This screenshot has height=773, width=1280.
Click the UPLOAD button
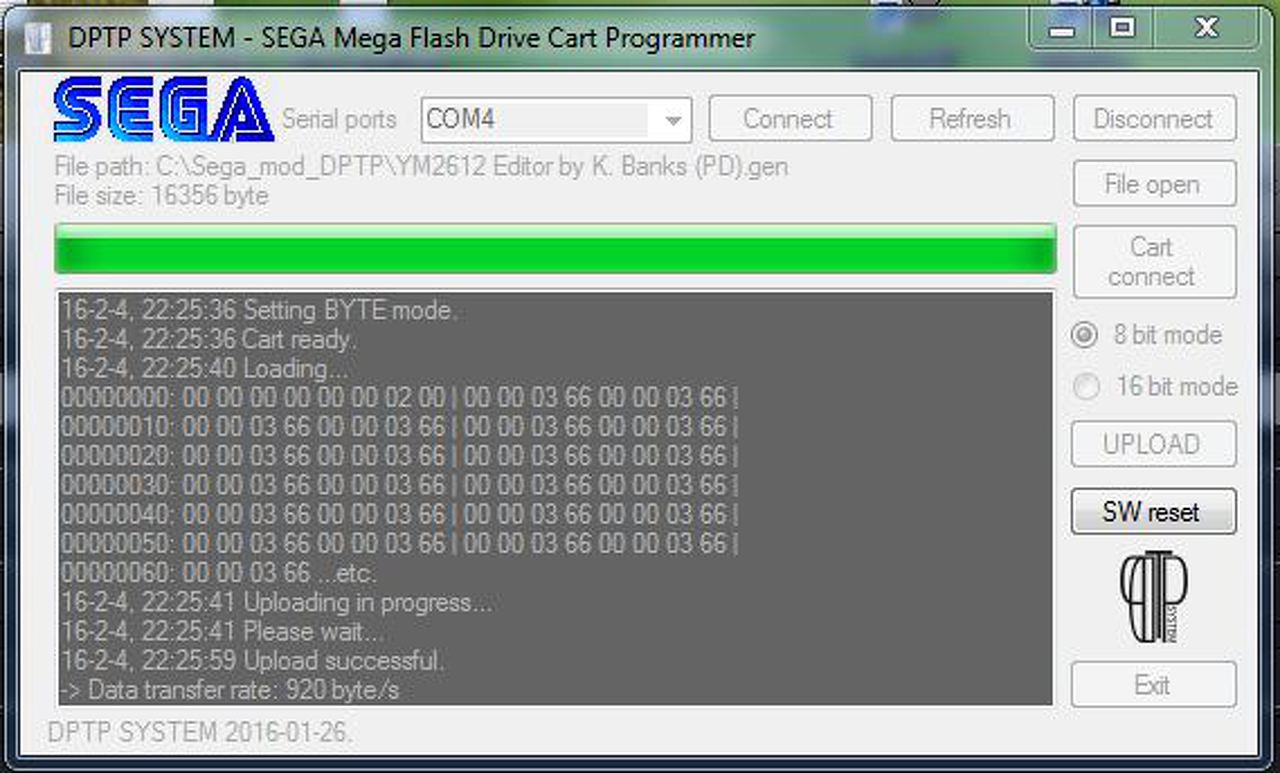[1154, 444]
